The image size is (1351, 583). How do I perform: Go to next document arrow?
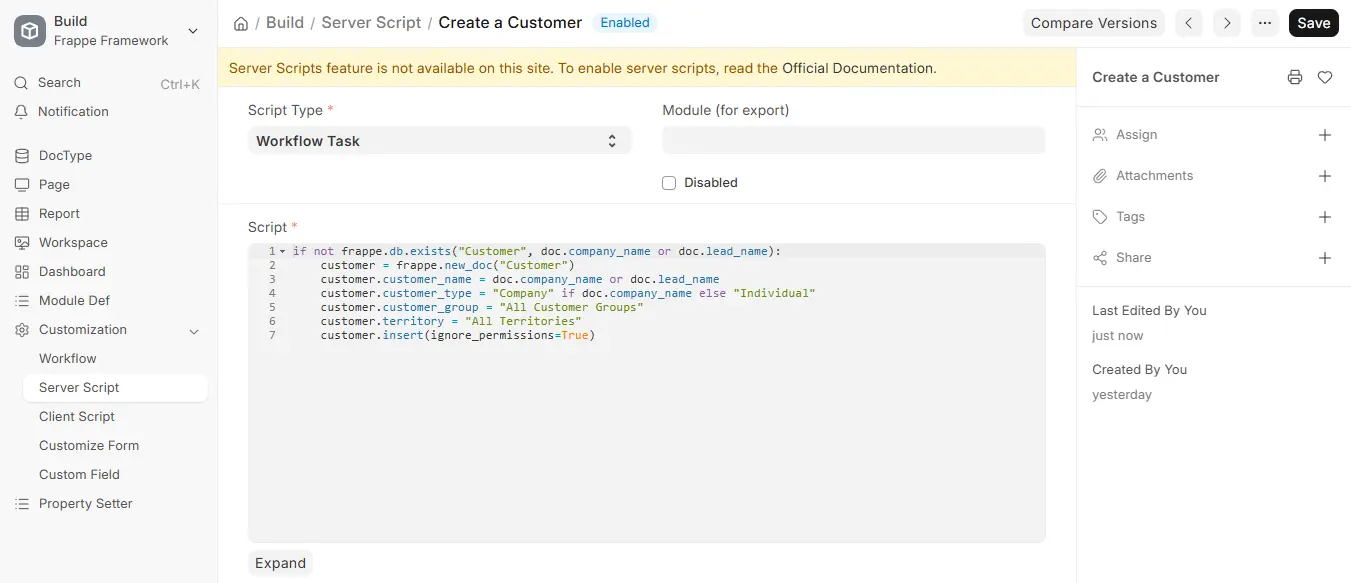tap(1227, 23)
